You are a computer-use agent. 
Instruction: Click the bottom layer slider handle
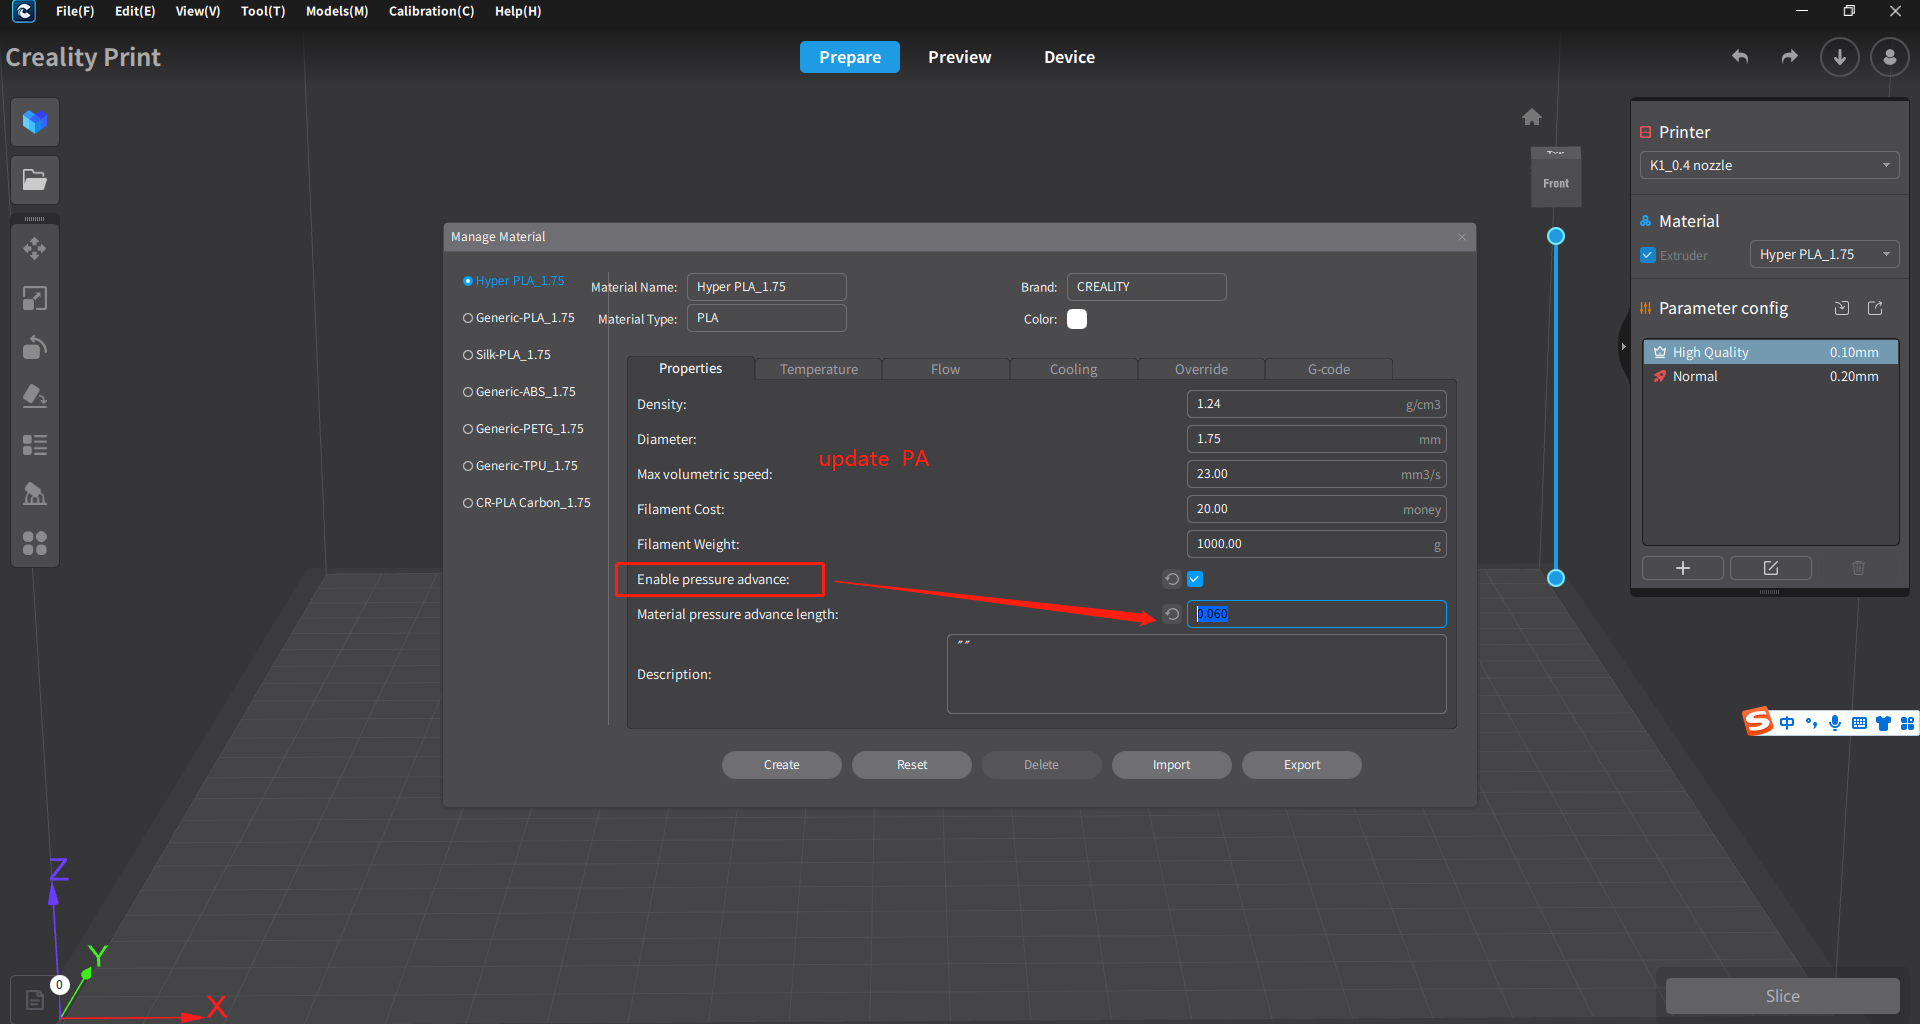click(x=1556, y=578)
